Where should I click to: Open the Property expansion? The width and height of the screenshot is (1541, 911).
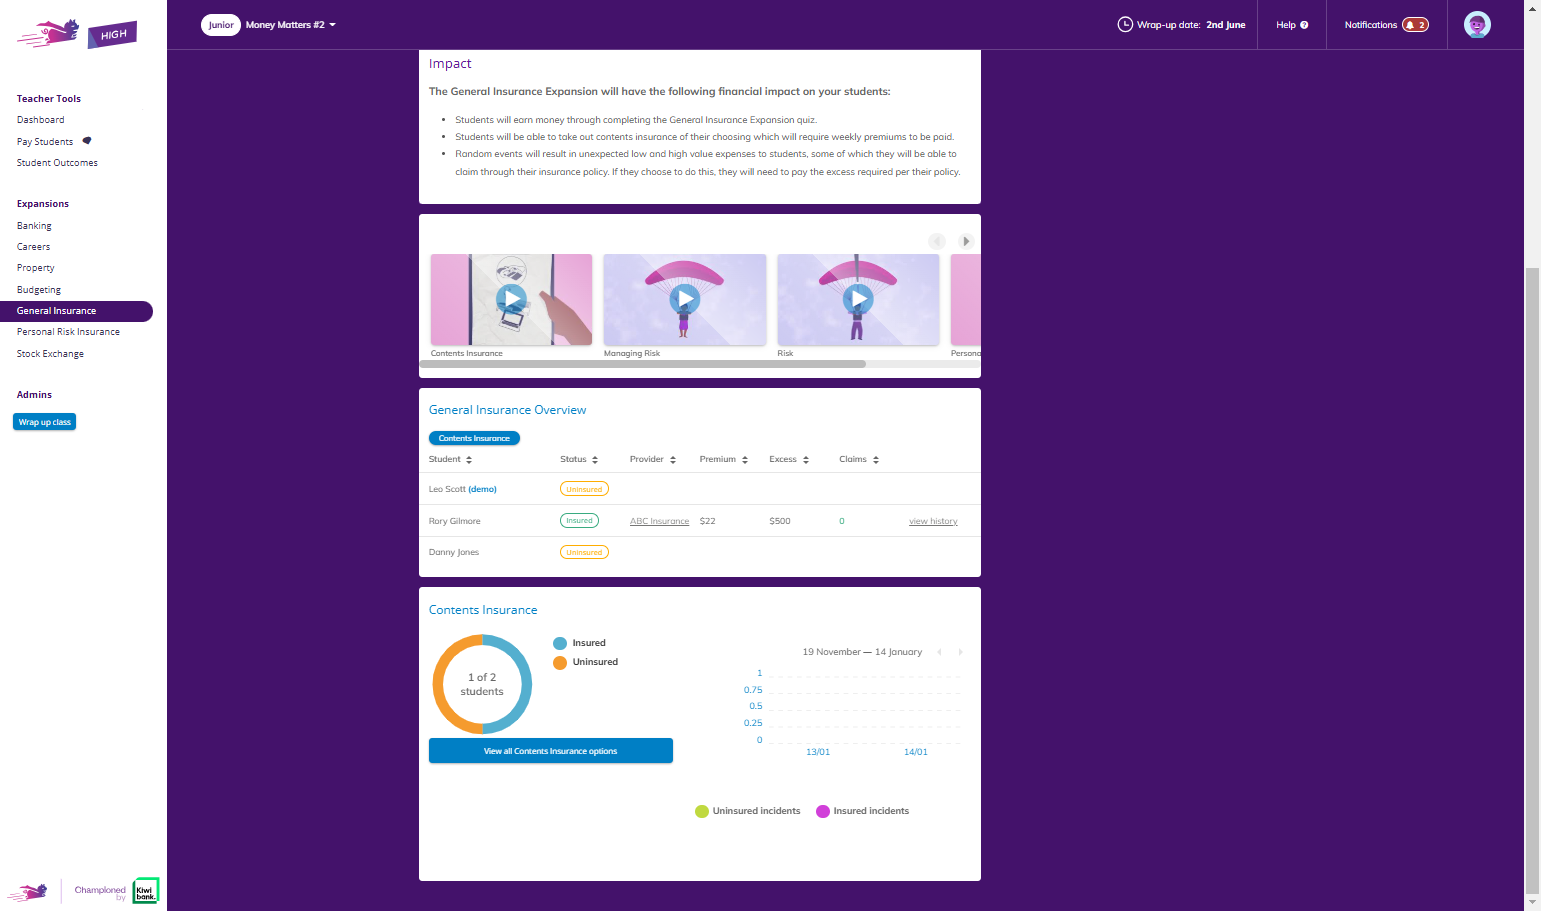pyautogui.click(x=36, y=268)
